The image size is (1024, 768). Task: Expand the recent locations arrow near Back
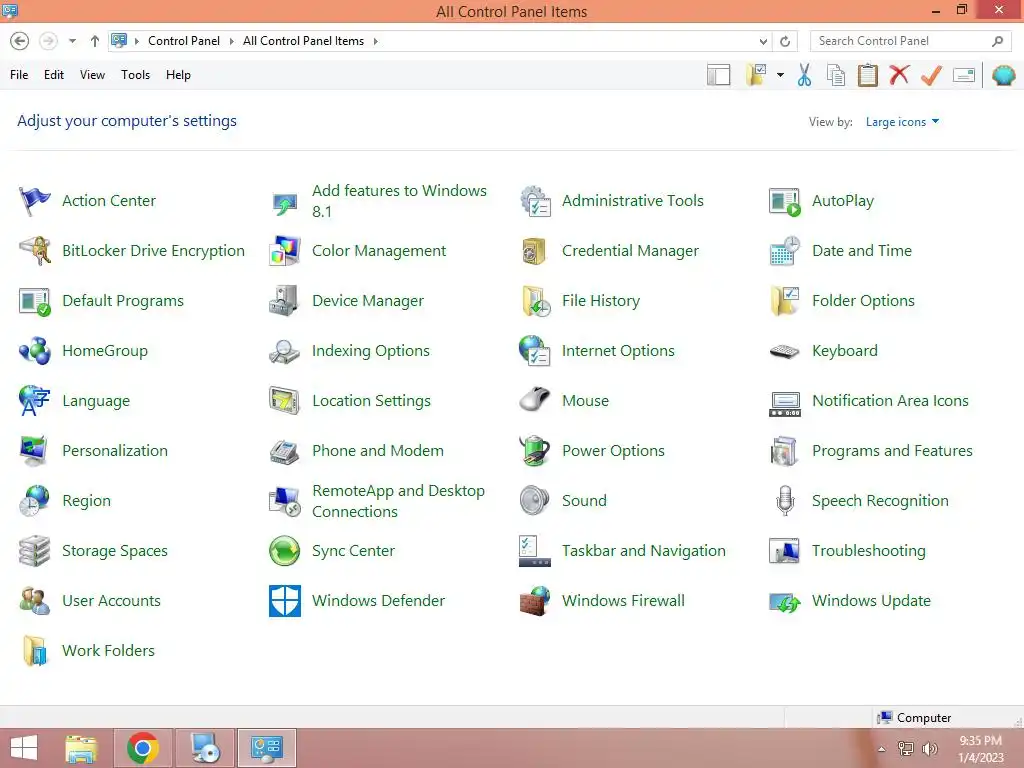coord(72,41)
